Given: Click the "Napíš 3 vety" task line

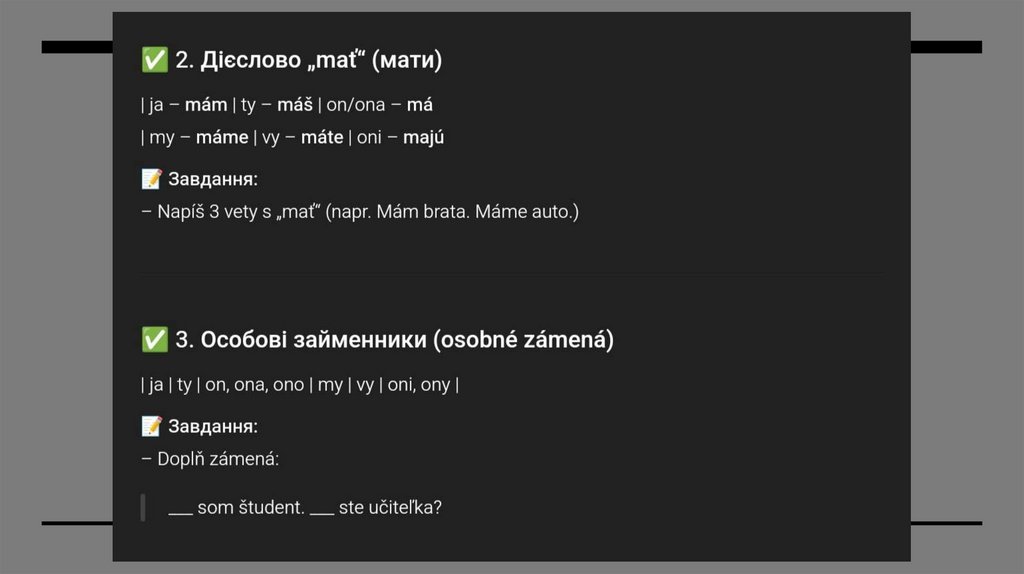Looking at the screenshot, I should point(360,212).
